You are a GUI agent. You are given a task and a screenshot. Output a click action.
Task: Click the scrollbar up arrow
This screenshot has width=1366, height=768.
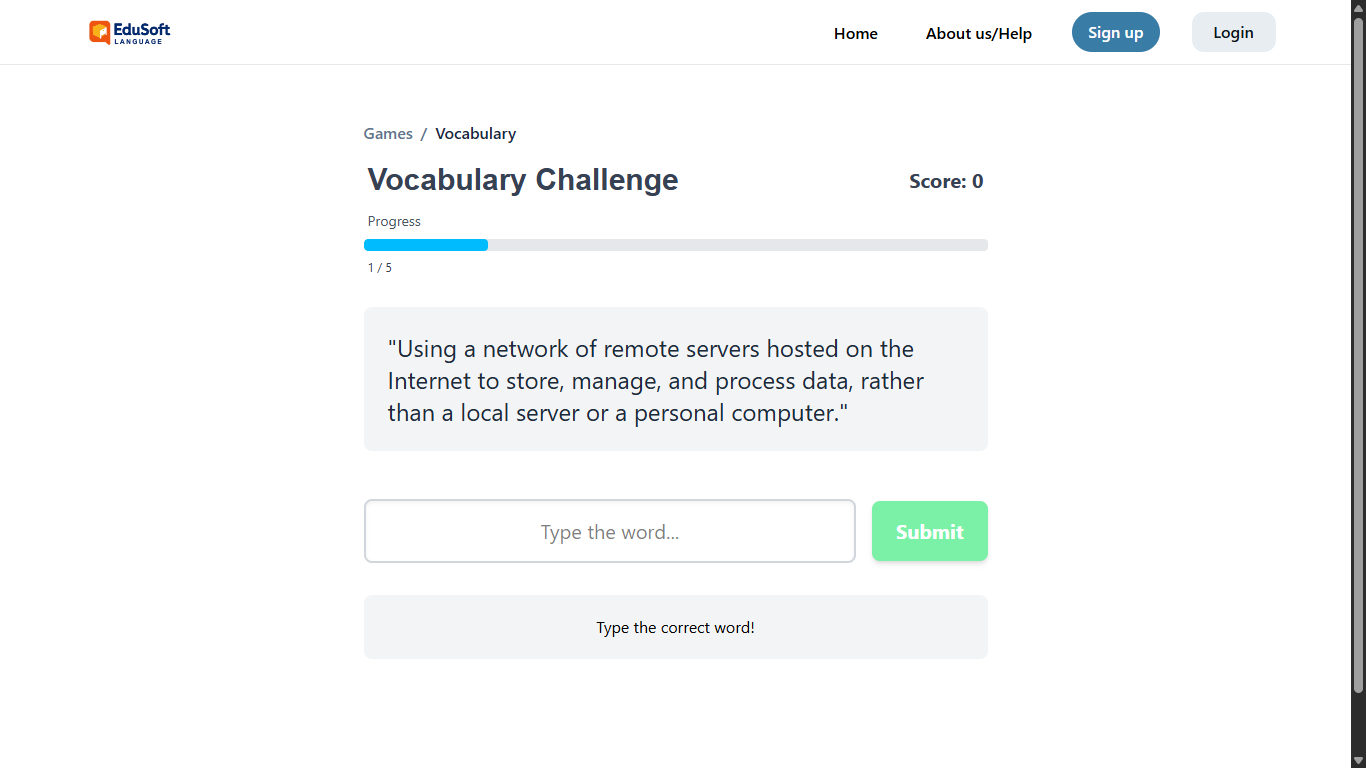[x=1358, y=8]
